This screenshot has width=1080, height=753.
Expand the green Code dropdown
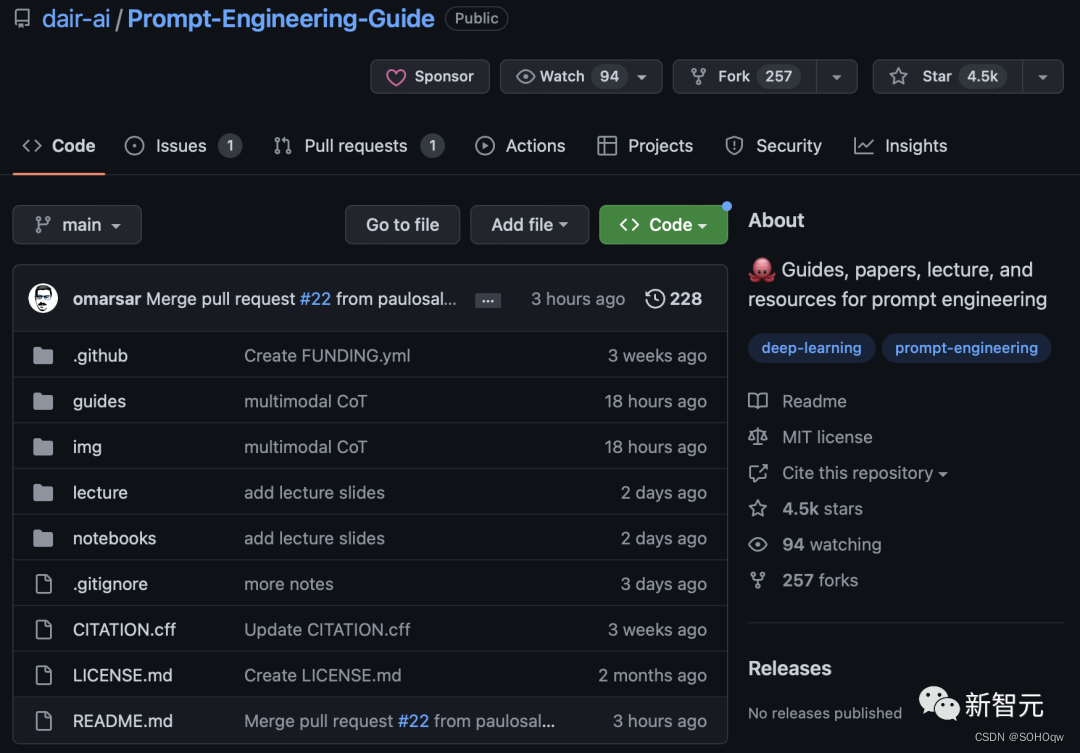[663, 224]
